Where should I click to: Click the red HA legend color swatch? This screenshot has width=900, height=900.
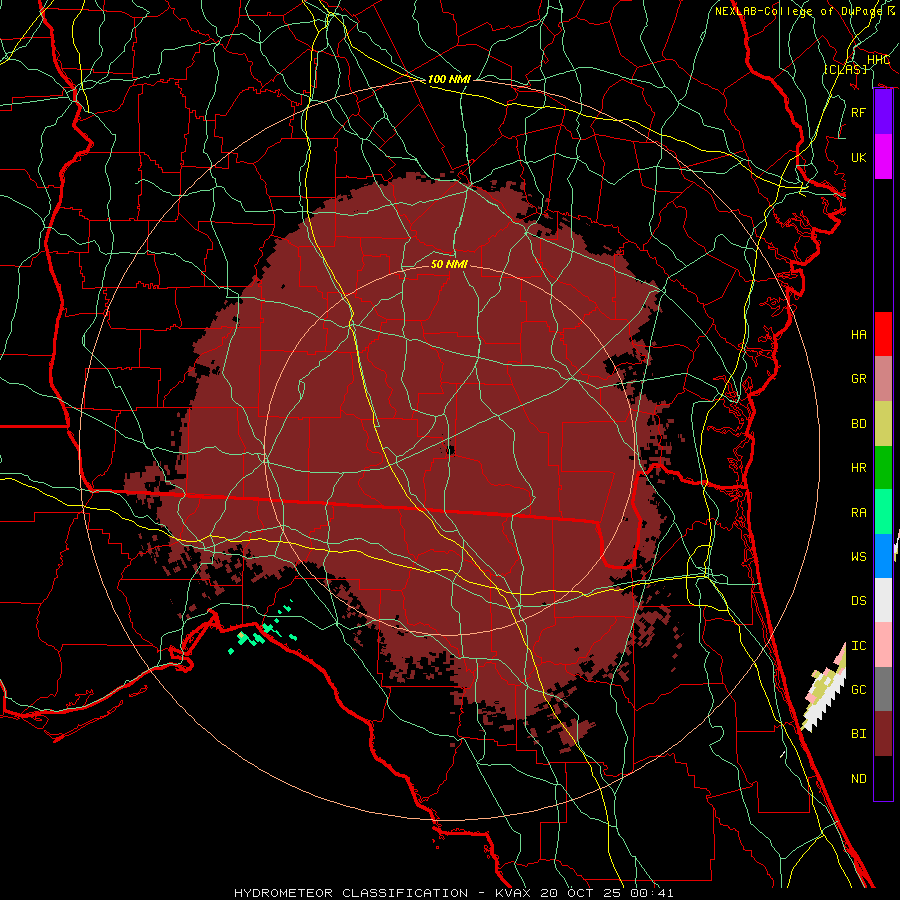coord(883,334)
